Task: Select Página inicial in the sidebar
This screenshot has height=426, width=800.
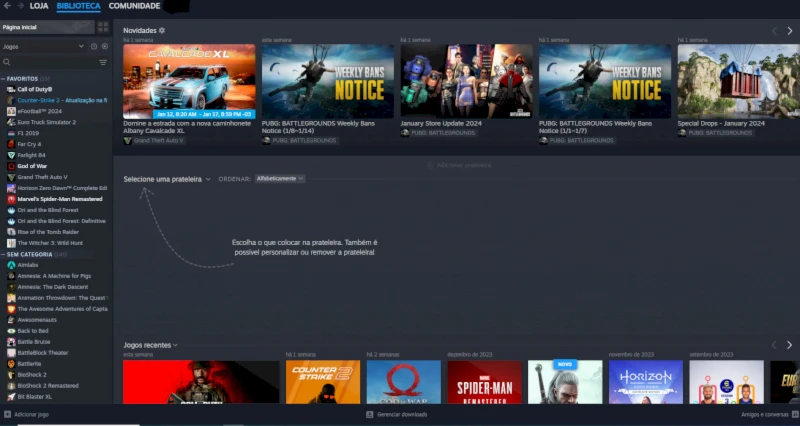Action: [x=47, y=27]
